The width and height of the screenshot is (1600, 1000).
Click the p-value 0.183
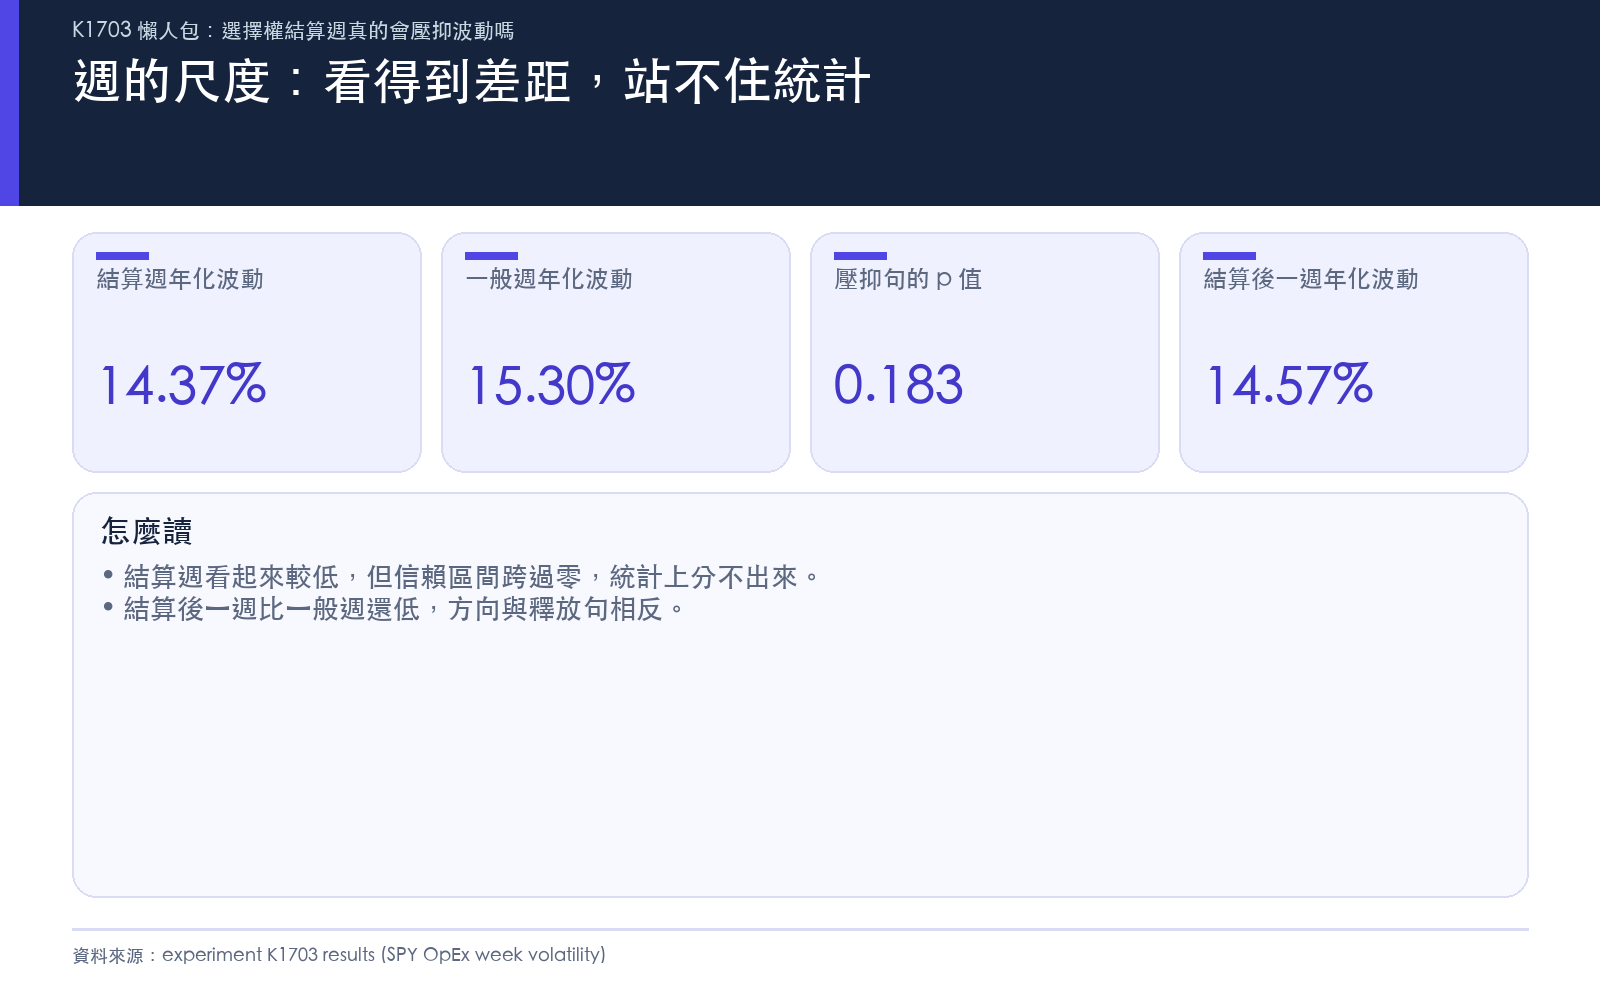pyautogui.click(x=899, y=385)
